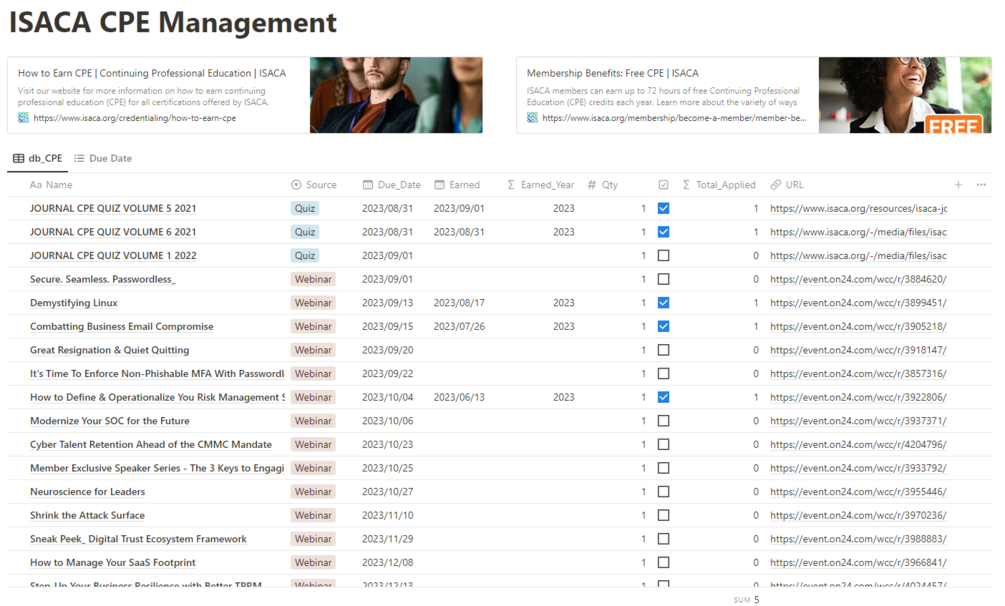Open the three-dots table options menu
This screenshot has width=1005, height=606.
pyautogui.click(x=981, y=185)
